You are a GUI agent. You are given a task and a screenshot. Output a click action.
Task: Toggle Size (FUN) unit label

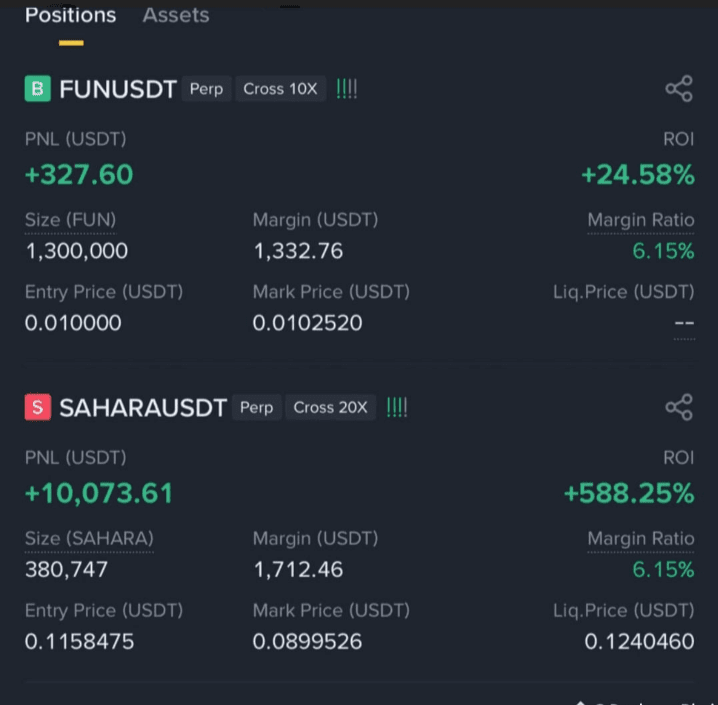(71, 220)
